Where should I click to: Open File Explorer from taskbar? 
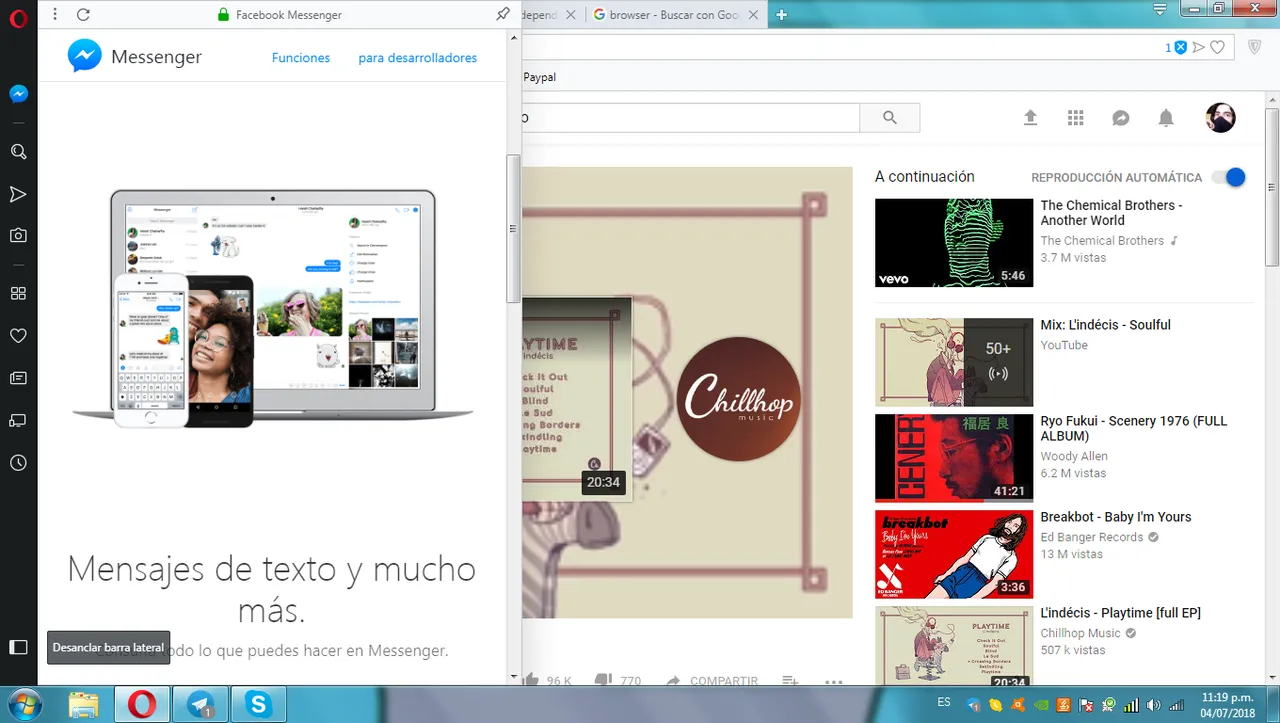coord(85,704)
